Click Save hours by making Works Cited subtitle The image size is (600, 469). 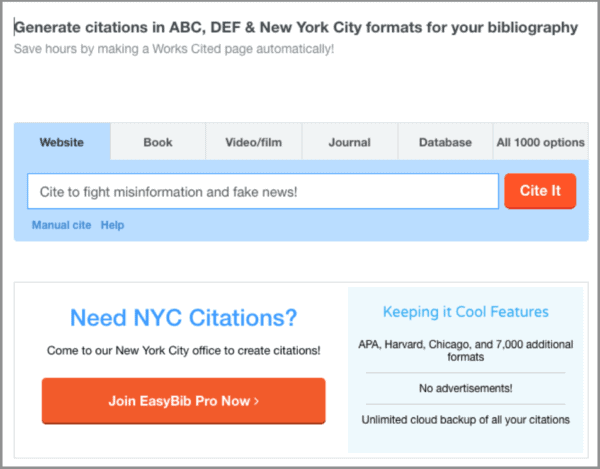coord(174,49)
